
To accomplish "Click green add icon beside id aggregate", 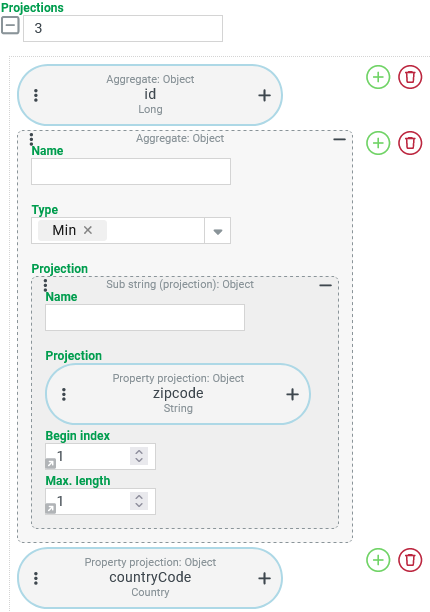I will click(x=378, y=77).
